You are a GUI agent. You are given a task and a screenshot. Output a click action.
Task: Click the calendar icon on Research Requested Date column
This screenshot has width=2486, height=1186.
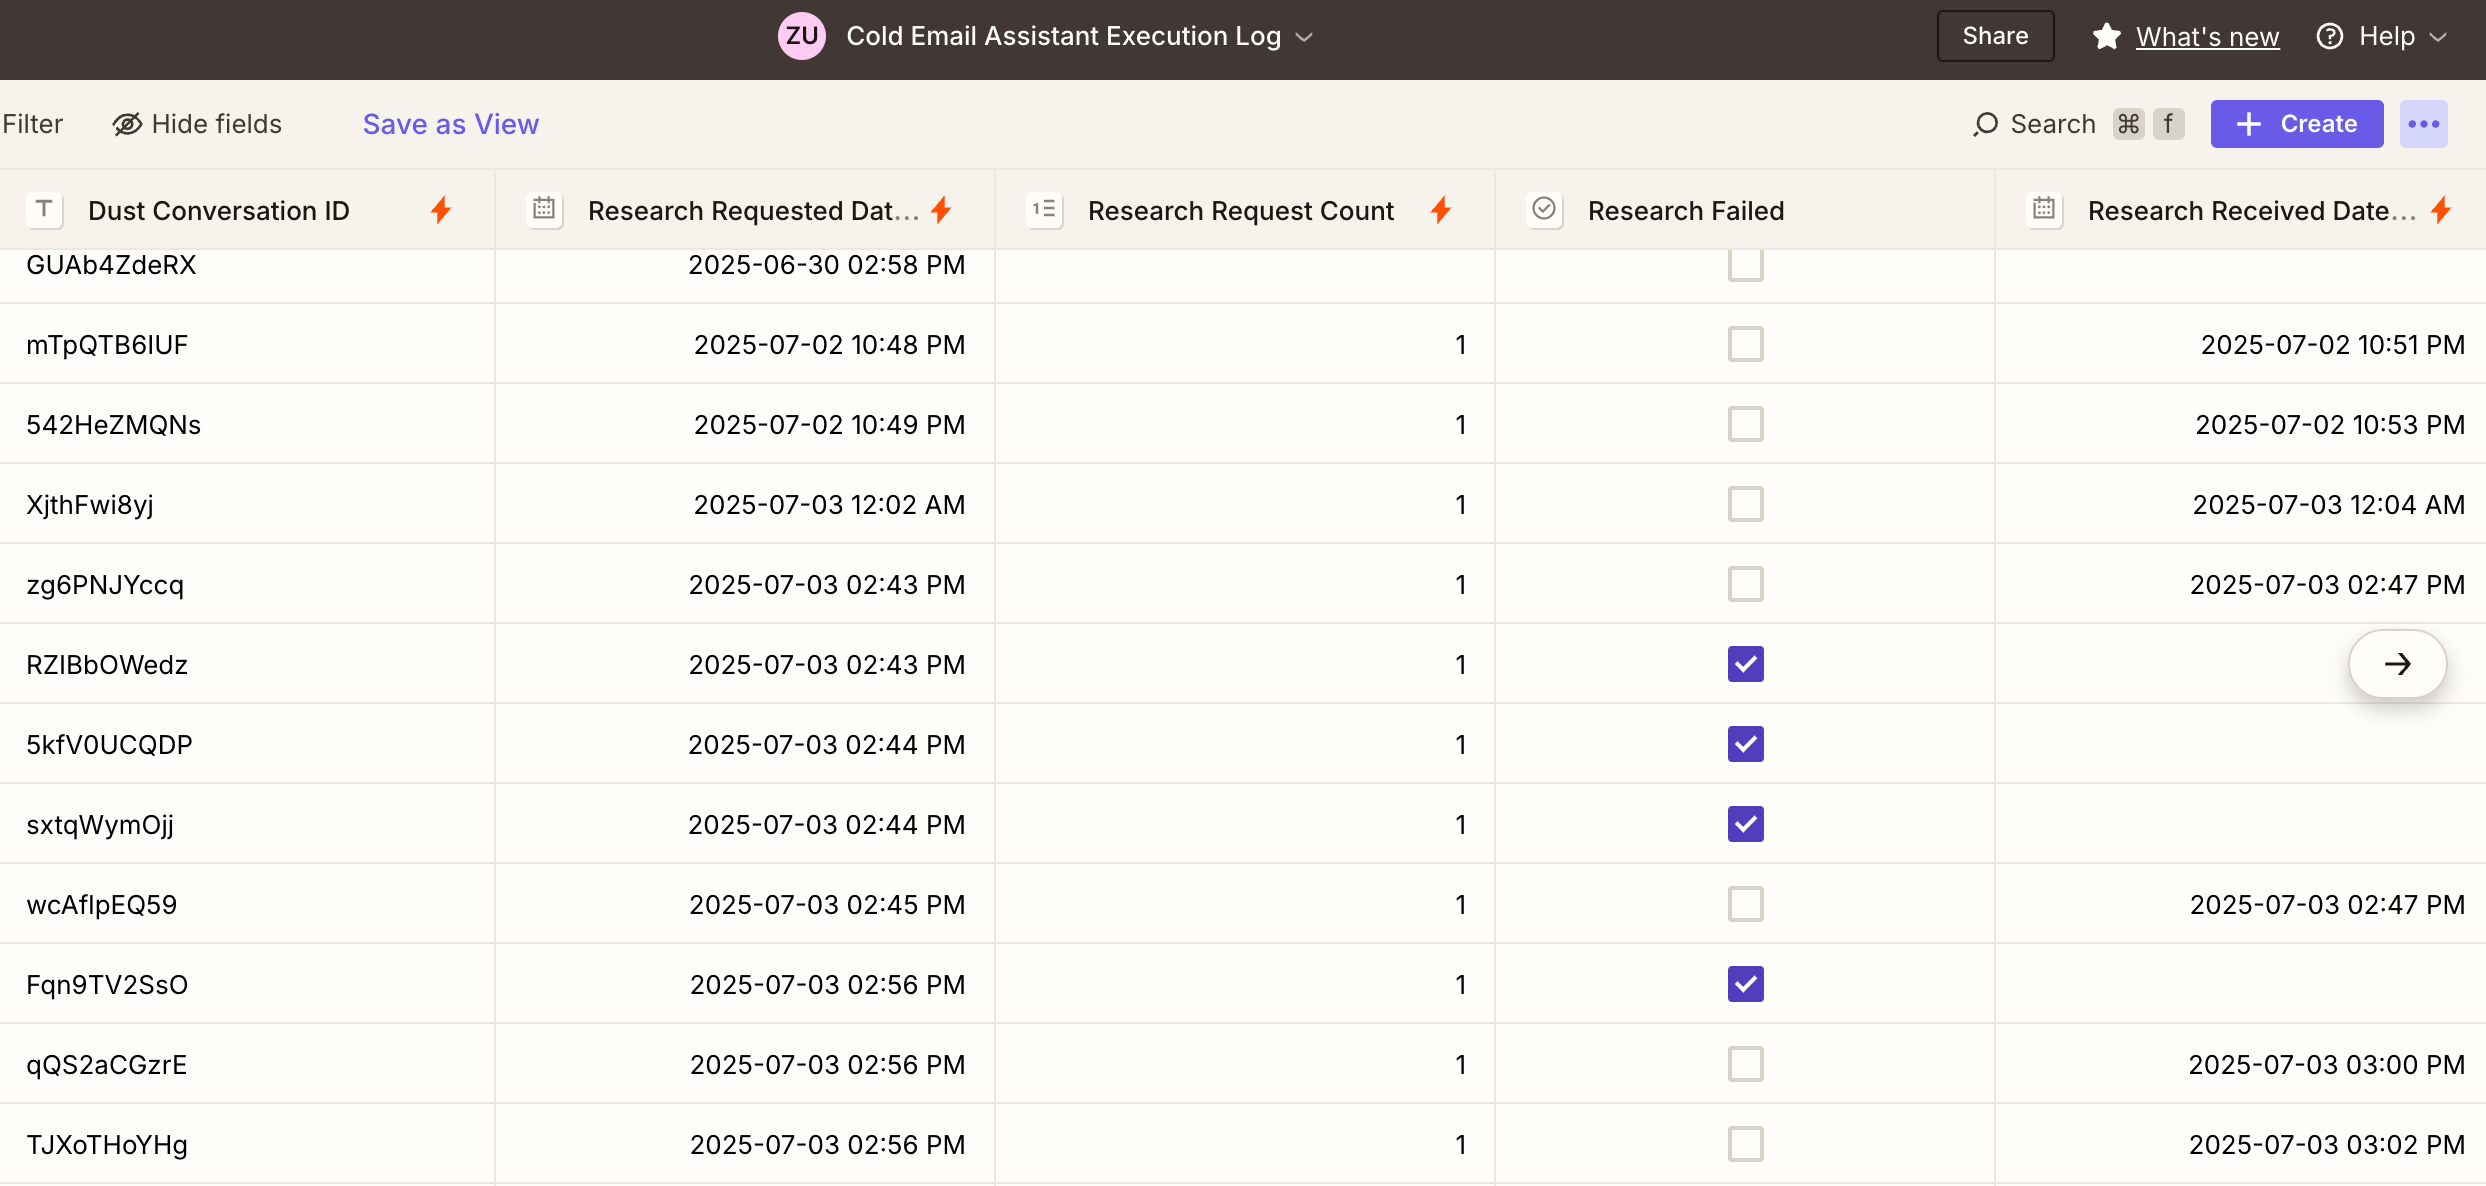tap(544, 209)
